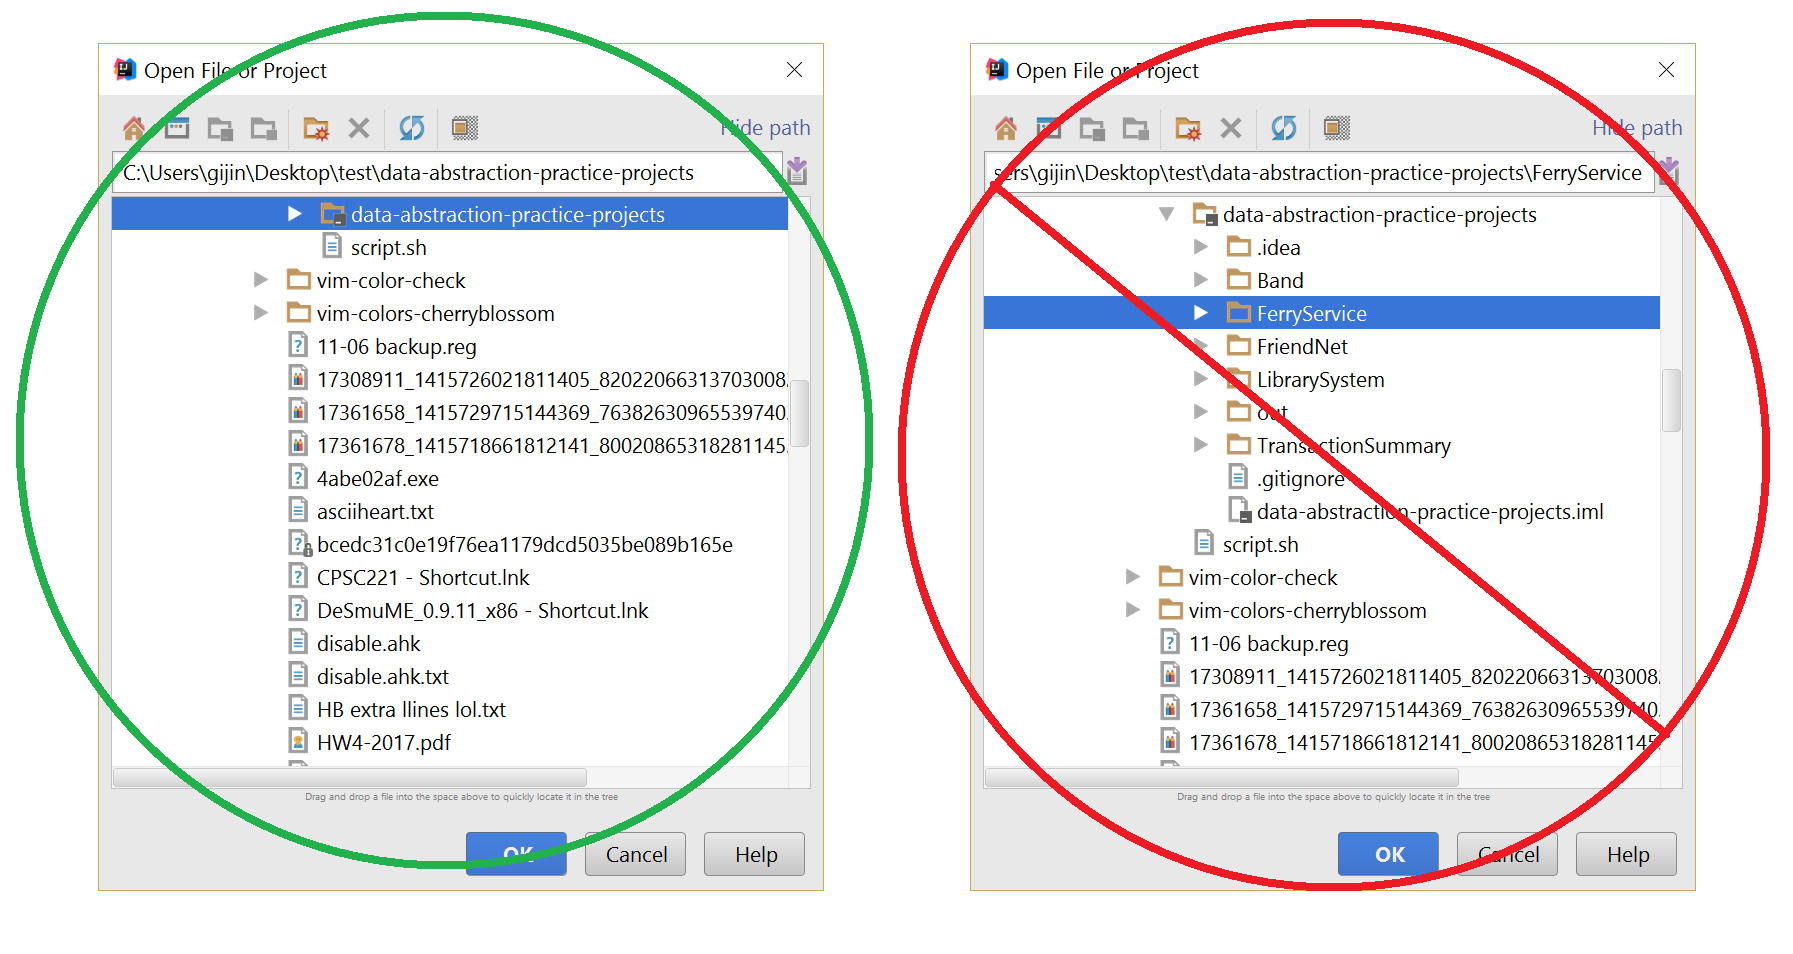Select the LibrarySystem folder
Screen dimensions: 1793x954
(x=1320, y=380)
